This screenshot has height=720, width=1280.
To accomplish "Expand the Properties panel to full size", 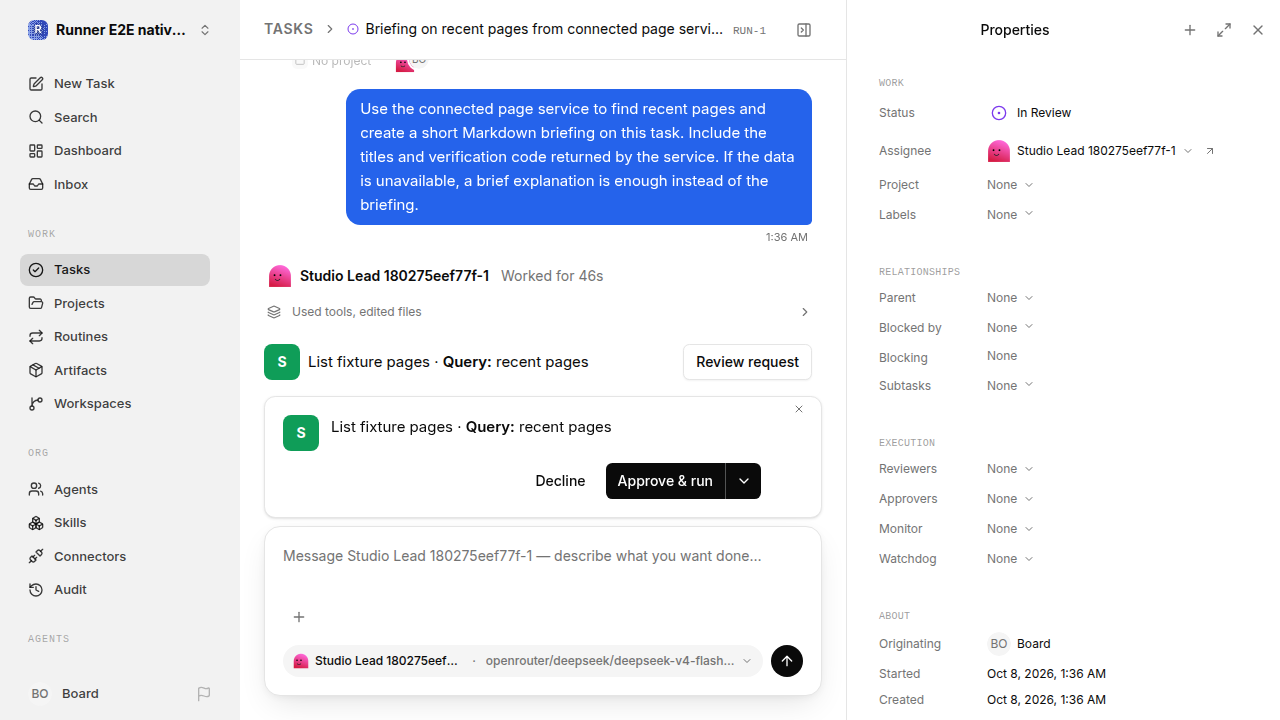I will [x=1224, y=30].
